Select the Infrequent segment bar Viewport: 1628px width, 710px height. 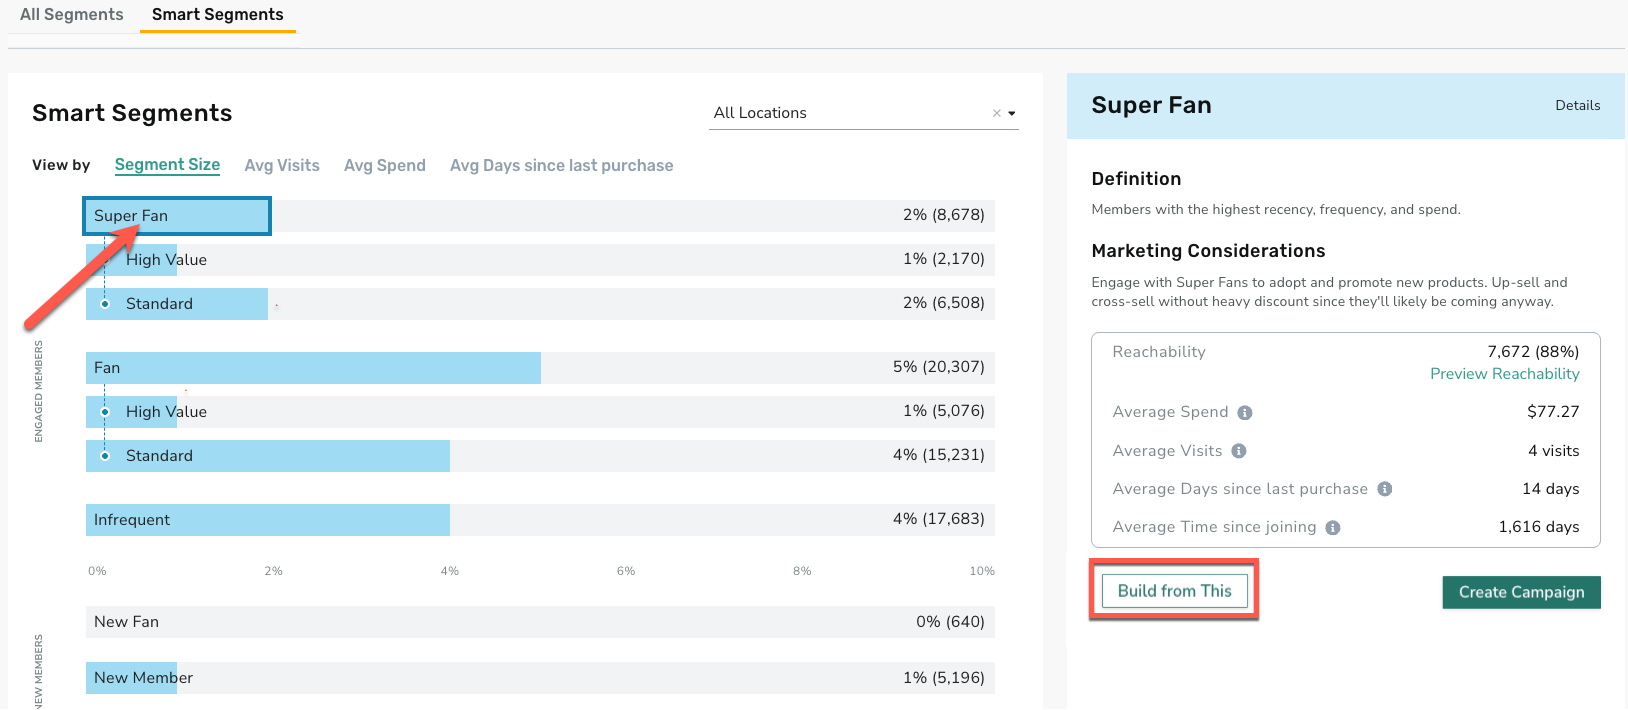(540, 520)
